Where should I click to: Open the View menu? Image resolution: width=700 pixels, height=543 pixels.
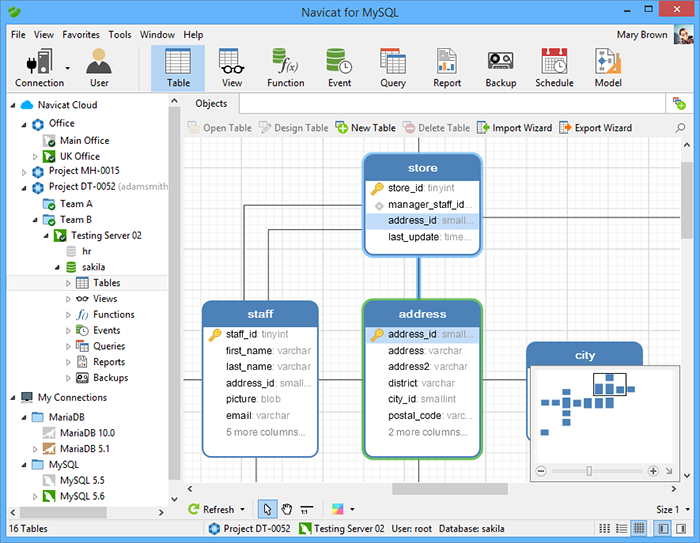tap(44, 35)
